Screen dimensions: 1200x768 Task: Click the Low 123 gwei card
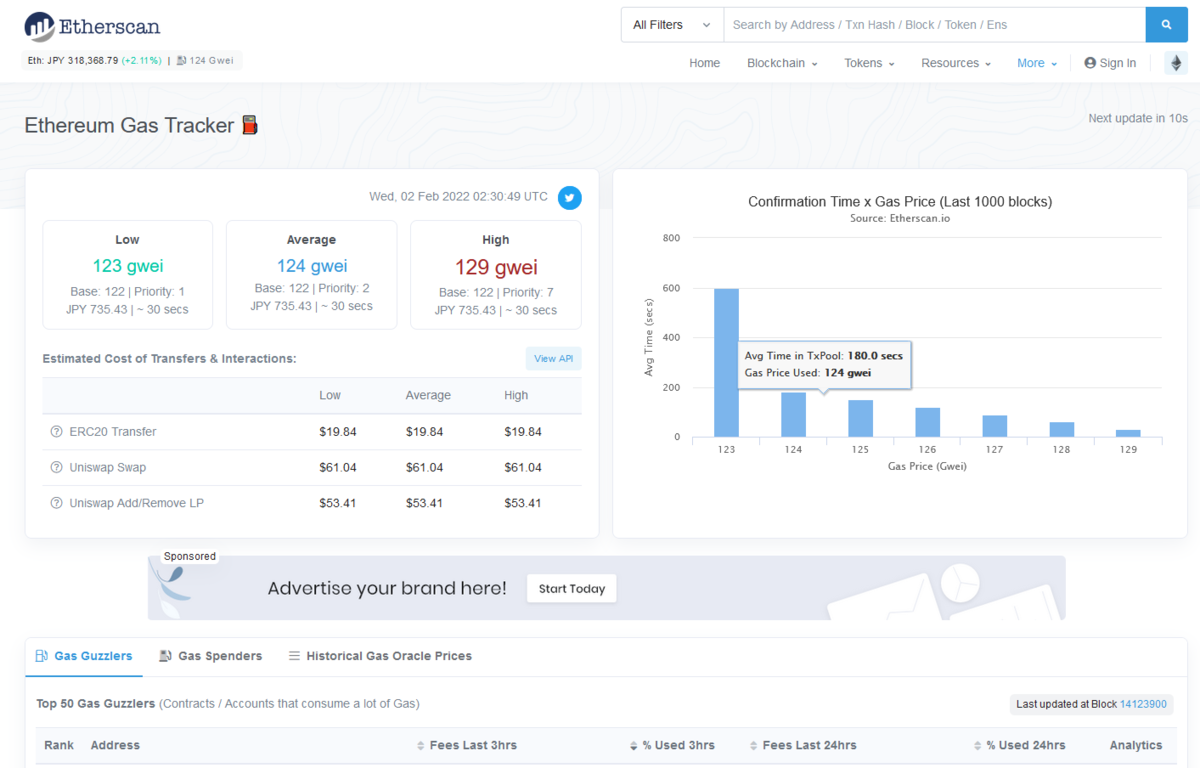[x=127, y=275]
